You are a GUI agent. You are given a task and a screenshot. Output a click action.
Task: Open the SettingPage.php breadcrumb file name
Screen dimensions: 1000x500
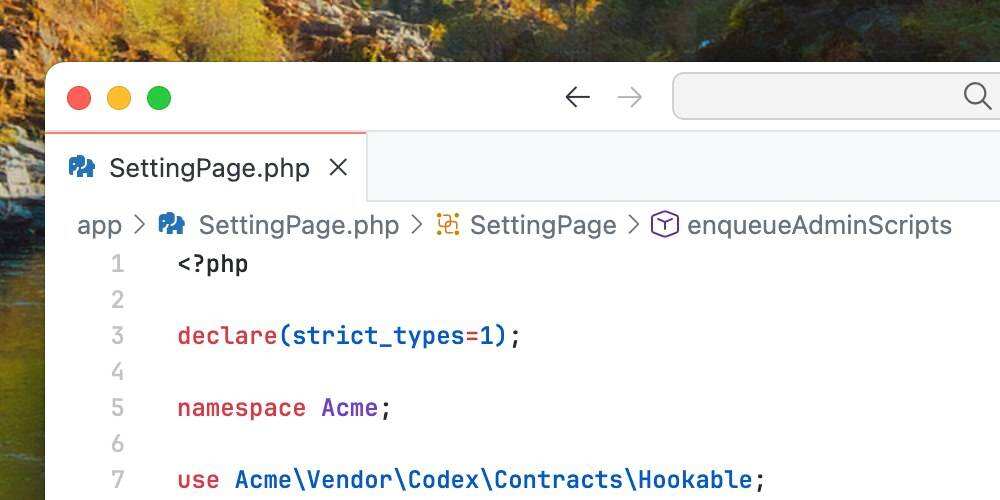(298, 225)
